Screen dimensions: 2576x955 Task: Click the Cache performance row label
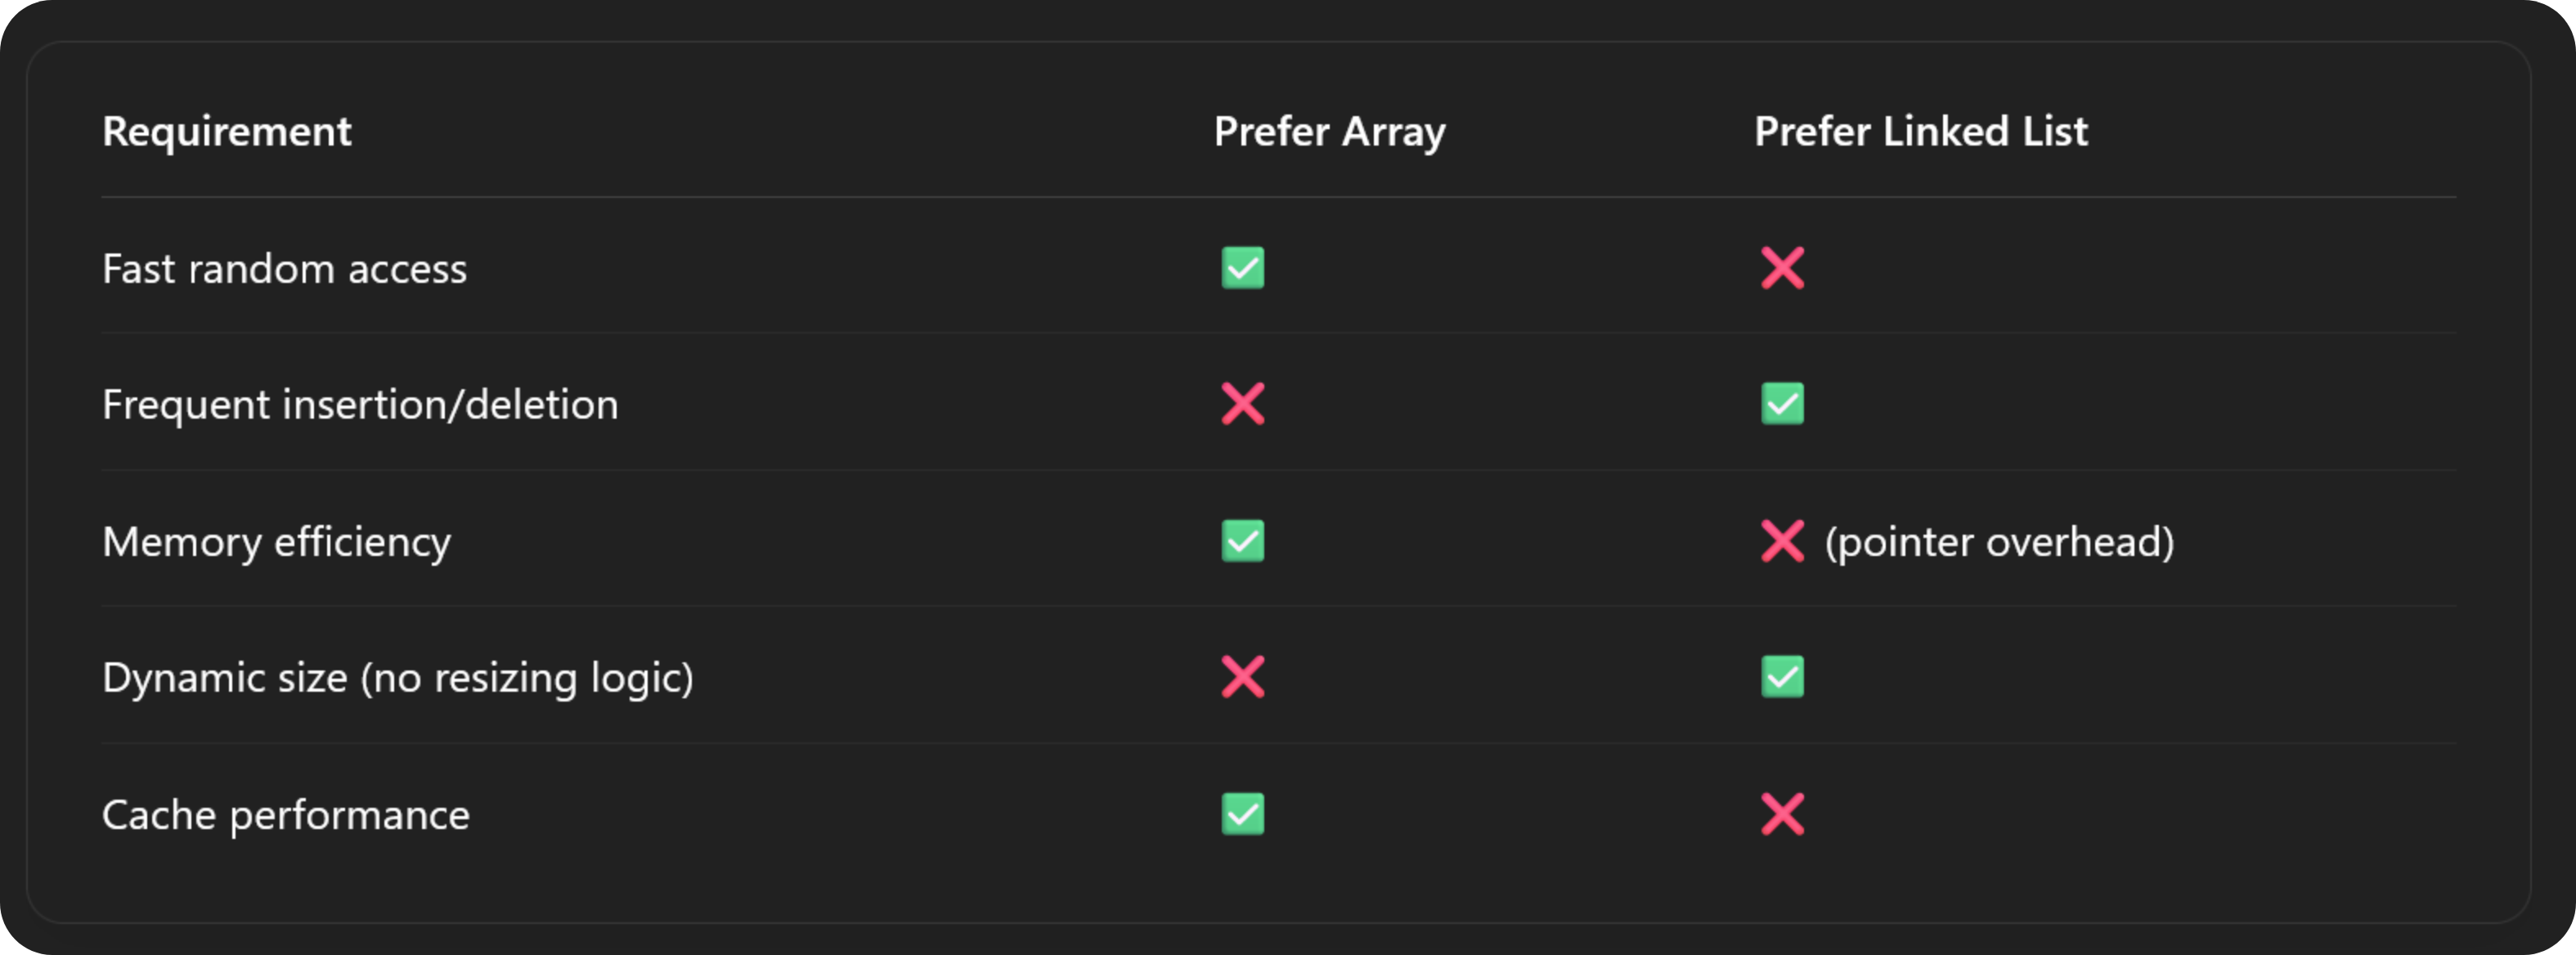point(286,815)
